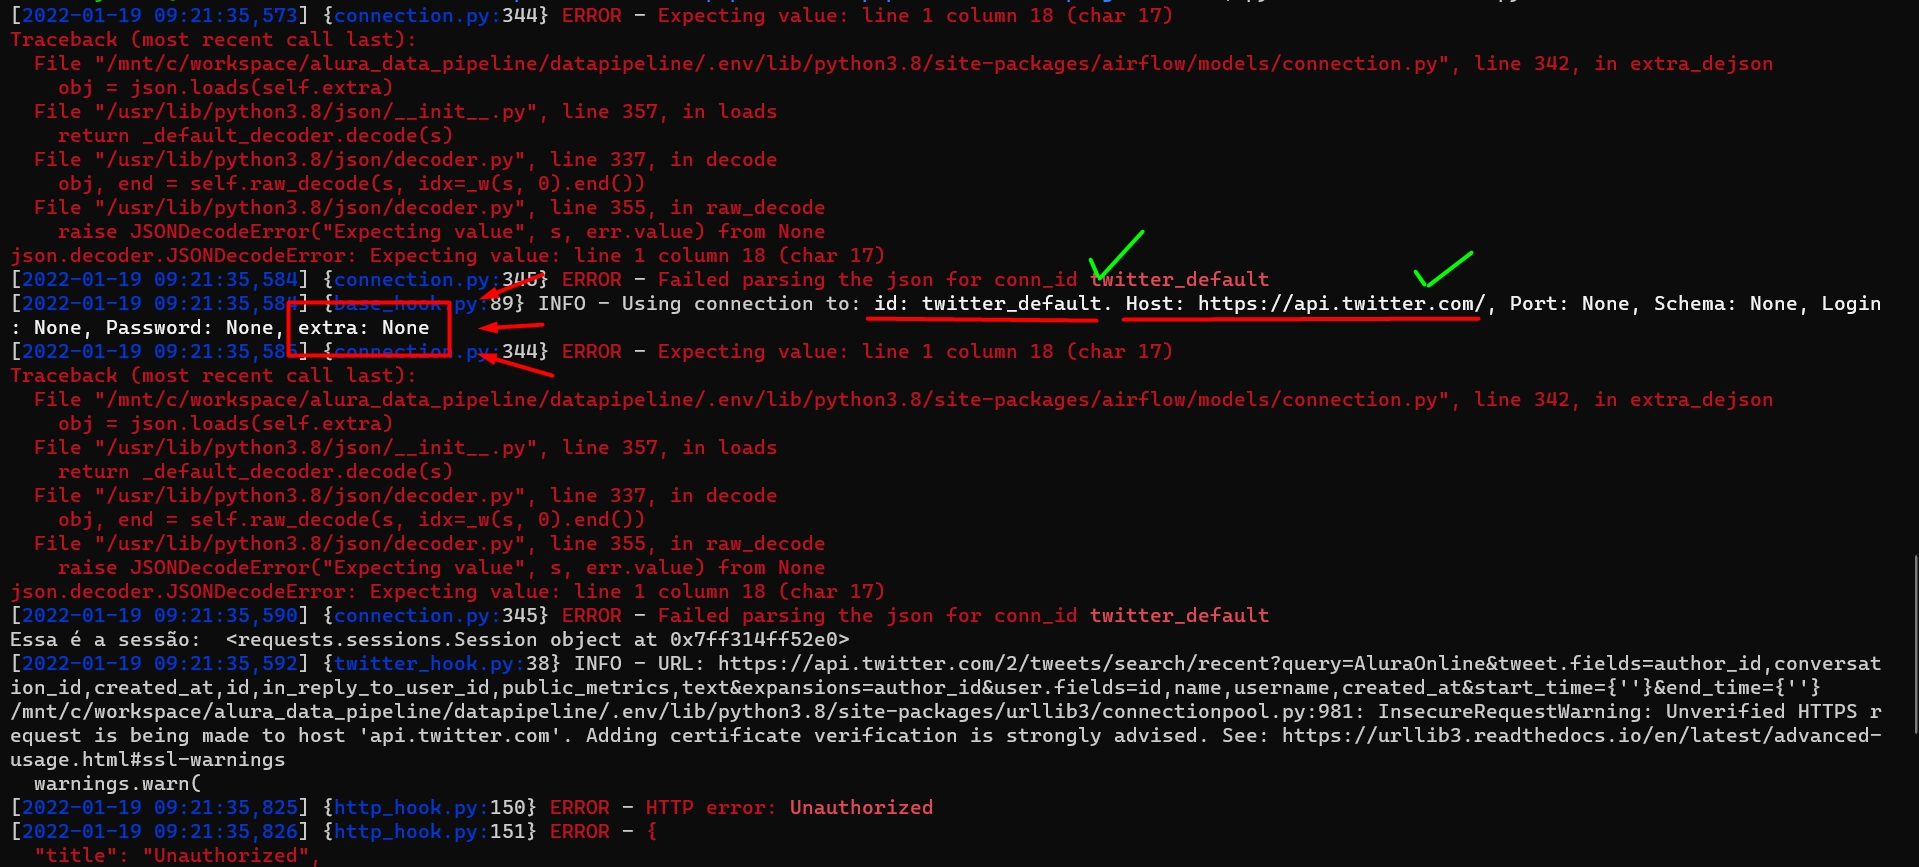Click "INFO - Using connection to:" text
Image resolution: width=1919 pixels, height=867 pixels.
[x=700, y=303]
